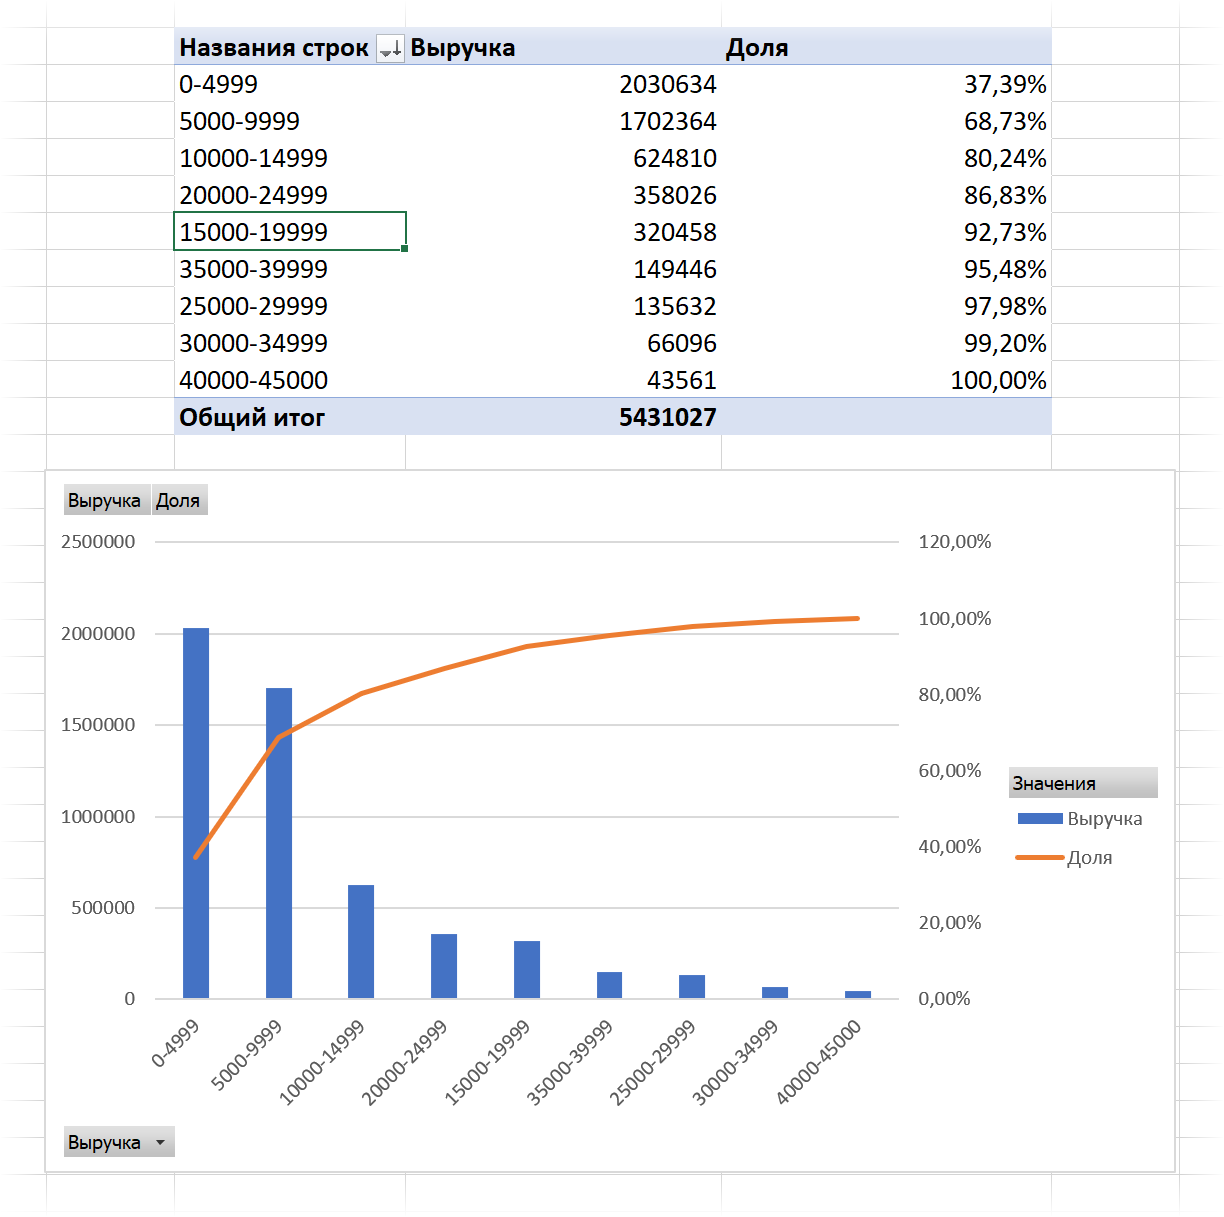Viewport: 1224px width, 1217px height.
Task: Select the Выручка legend entry
Action: 1080,819
